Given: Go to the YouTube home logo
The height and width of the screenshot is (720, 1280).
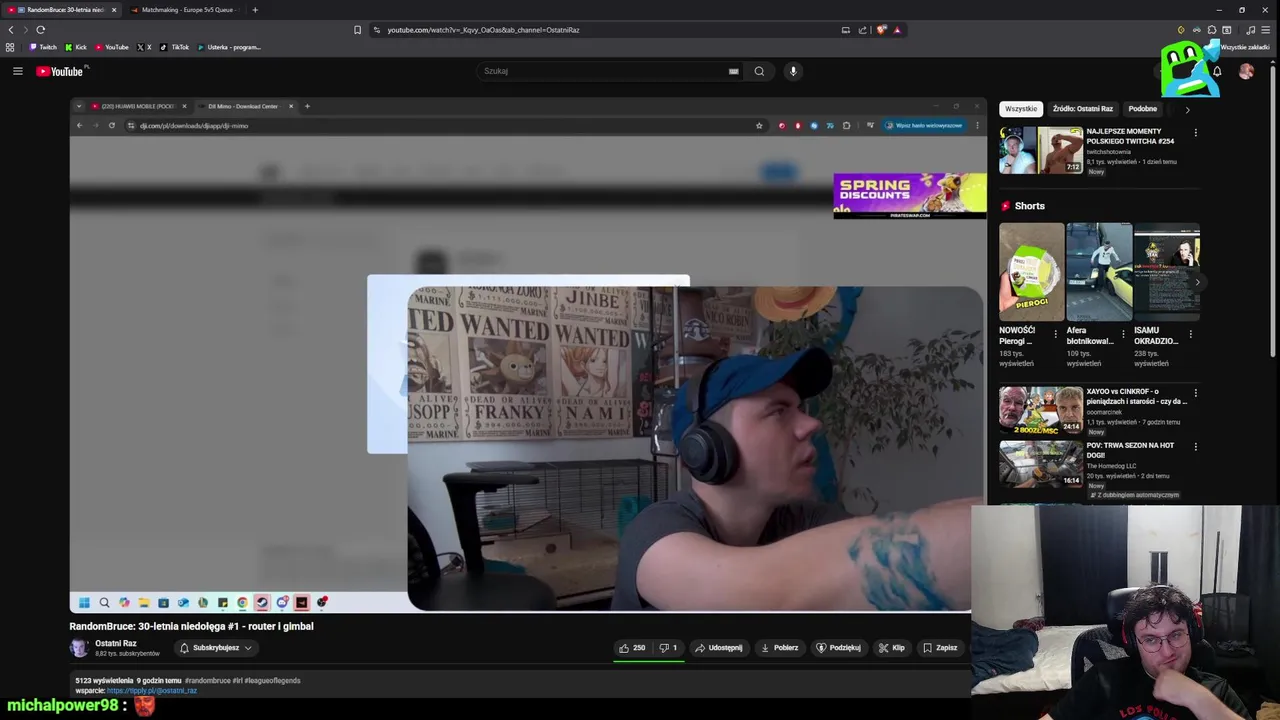Looking at the screenshot, I should tap(60, 71).
